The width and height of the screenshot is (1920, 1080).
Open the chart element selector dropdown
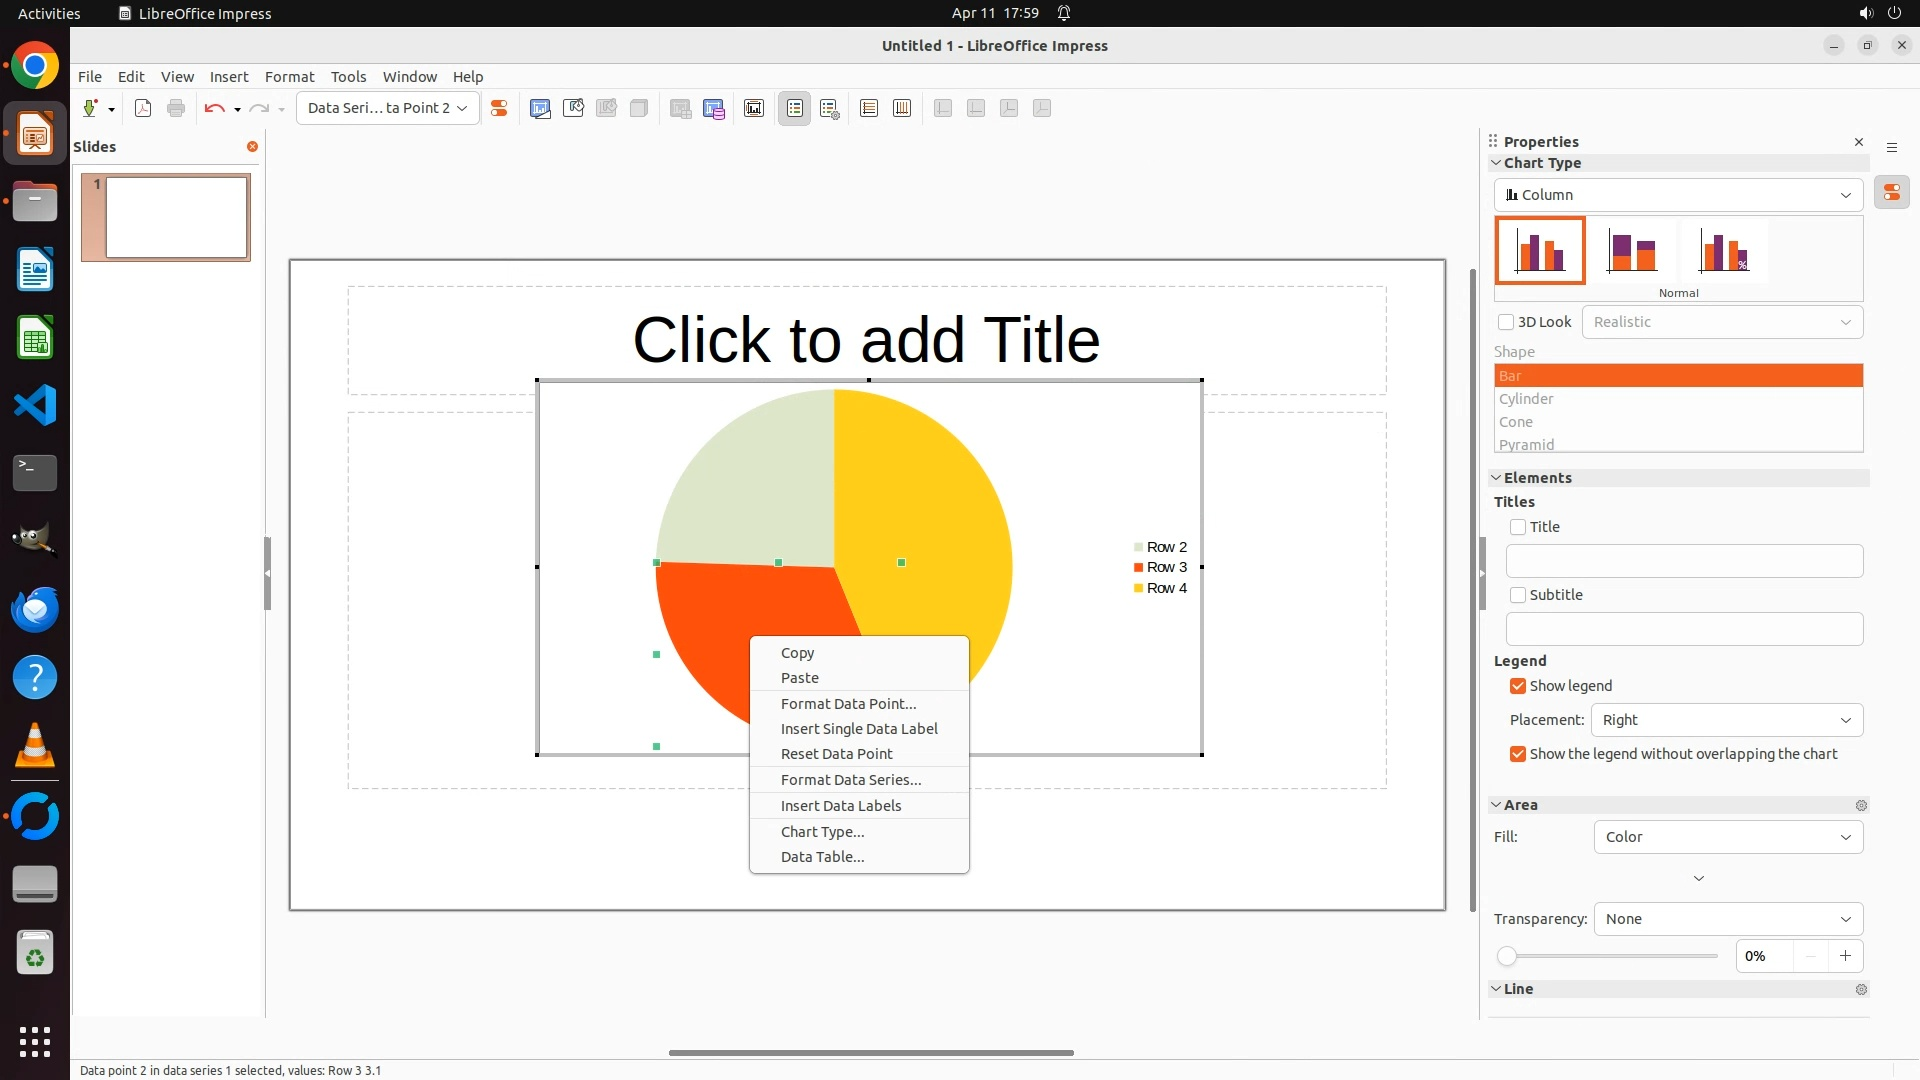coord(387,108)
